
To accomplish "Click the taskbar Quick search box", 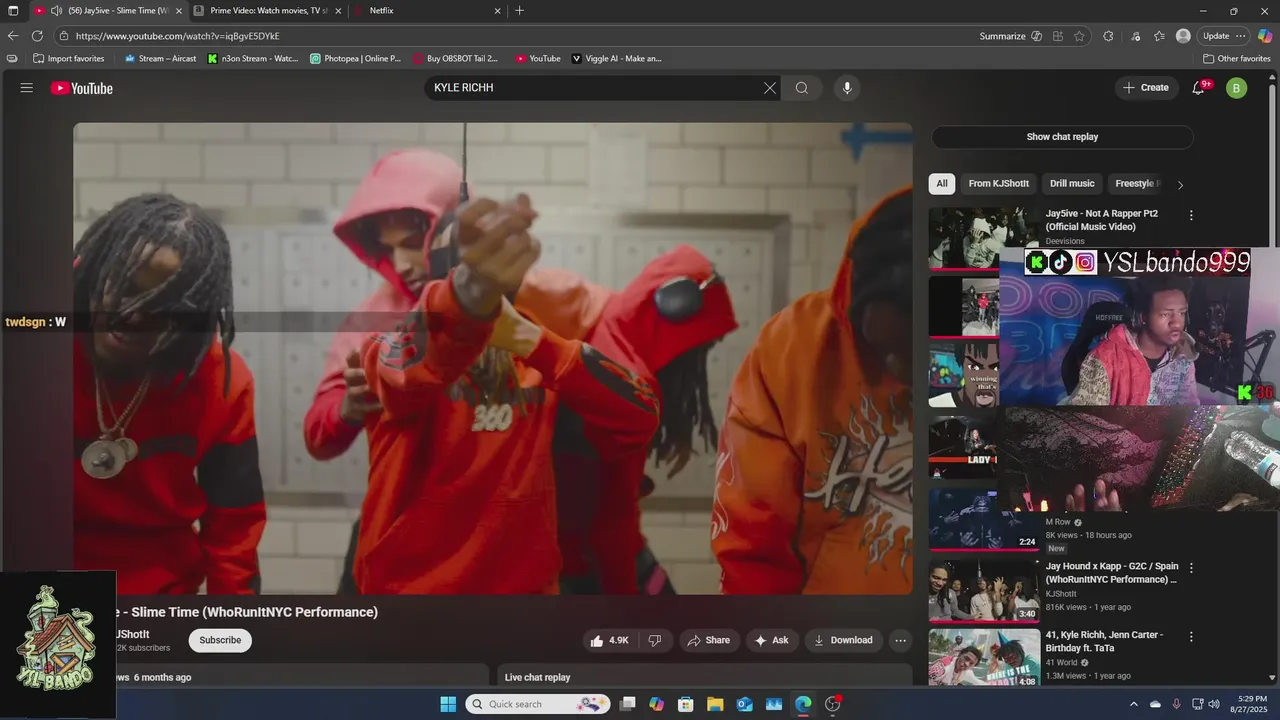I will coord(537,704).
